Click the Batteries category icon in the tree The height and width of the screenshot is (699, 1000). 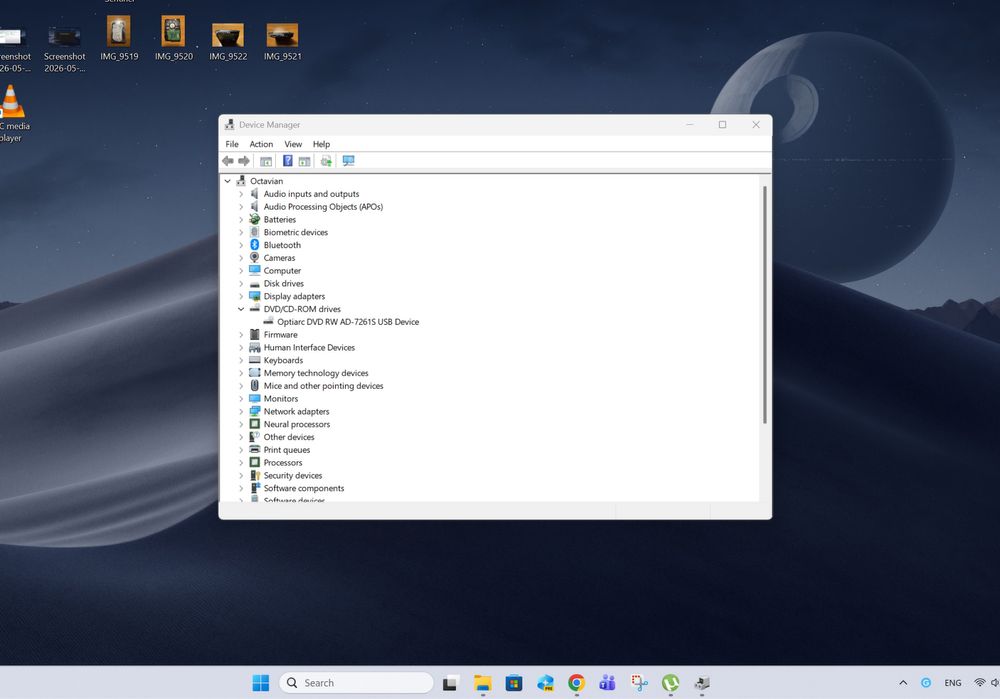tap(254, 219)
